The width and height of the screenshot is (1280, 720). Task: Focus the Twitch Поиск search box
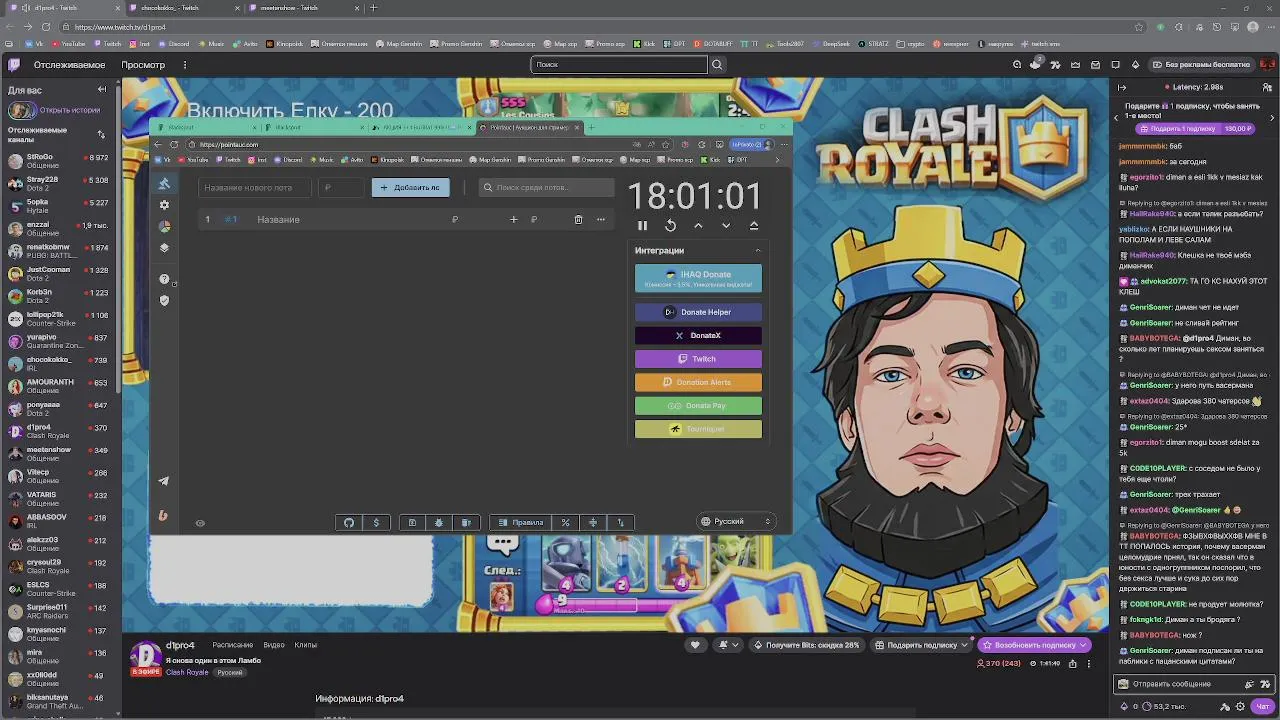[618, 64]
